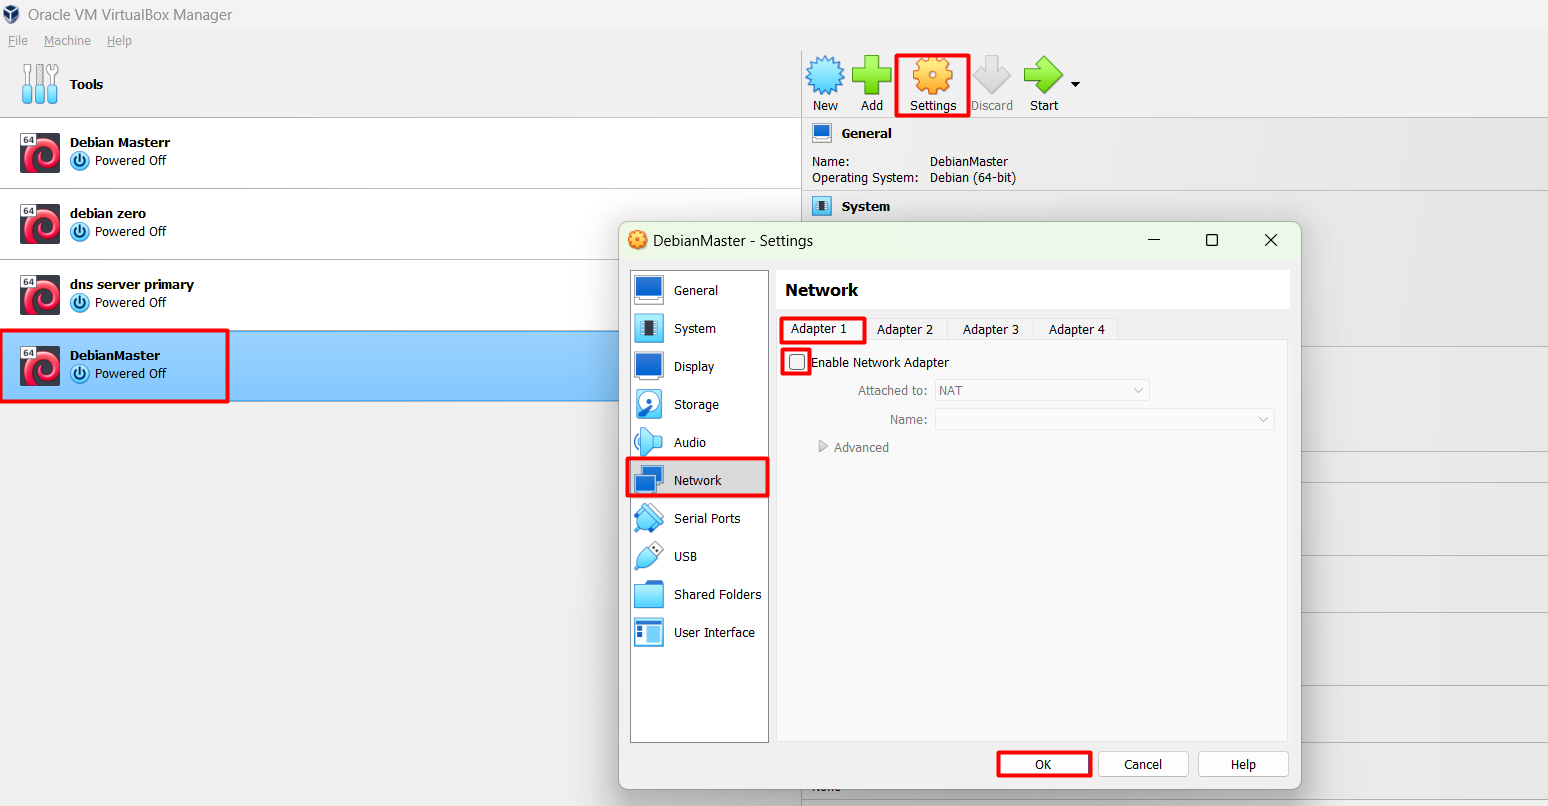This screenshot has height=806, width=1548.
Task: Open the Display settings category
Action: click(x=699, y=366)
